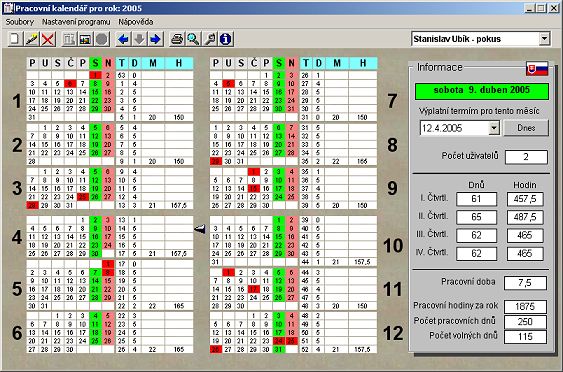563x372 pixels.
Task: Click the colorful picture toolbar icon
Action: pyautogui.click(x=85, y=39)
